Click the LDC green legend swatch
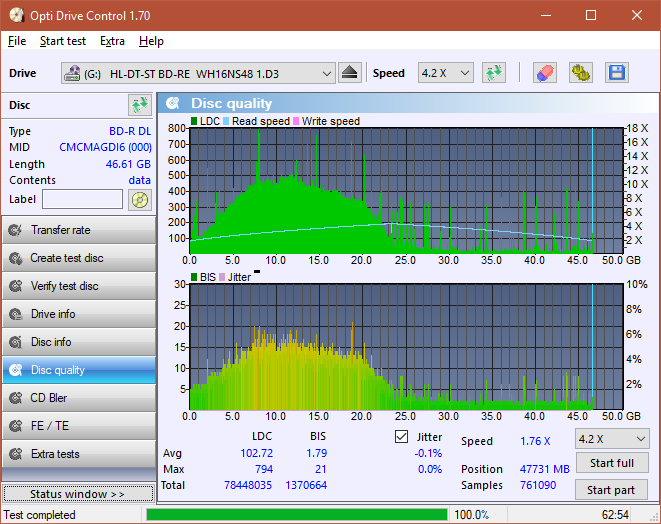 (x=194, y=121)
